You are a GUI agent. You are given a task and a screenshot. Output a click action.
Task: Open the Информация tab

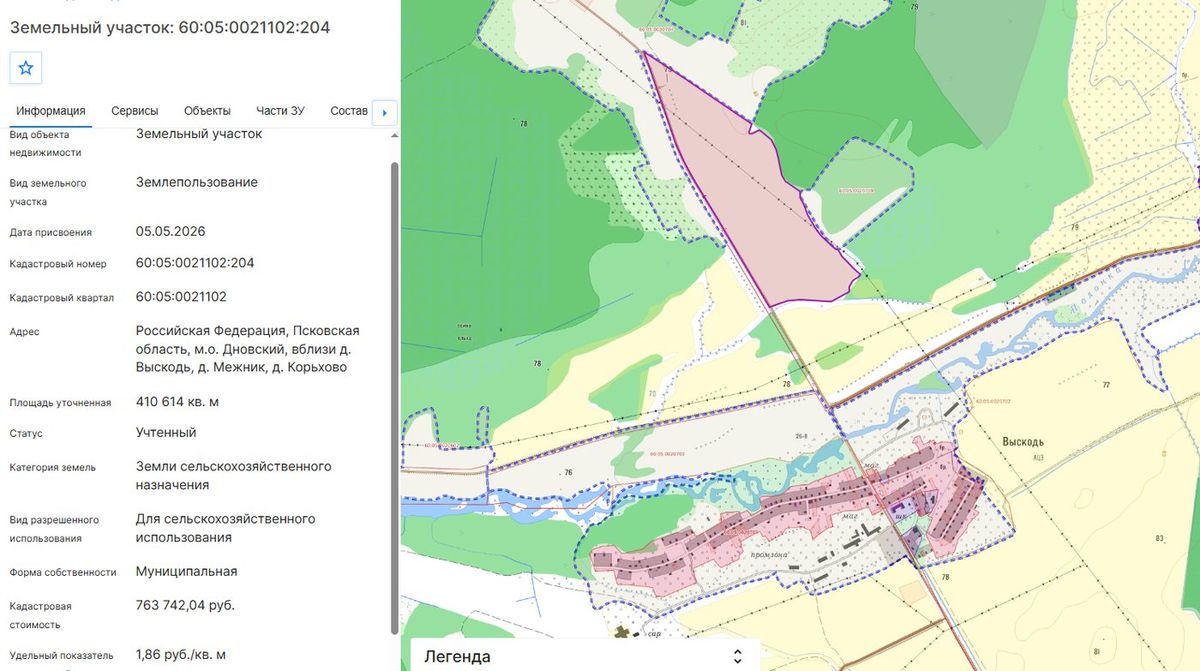(51, 111)
